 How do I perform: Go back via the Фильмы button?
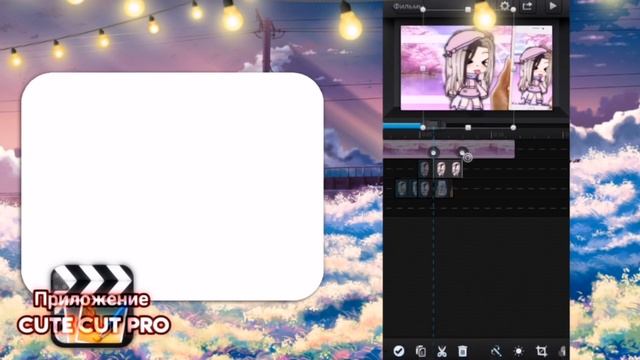pyautogui.click(x=406, y=7)
